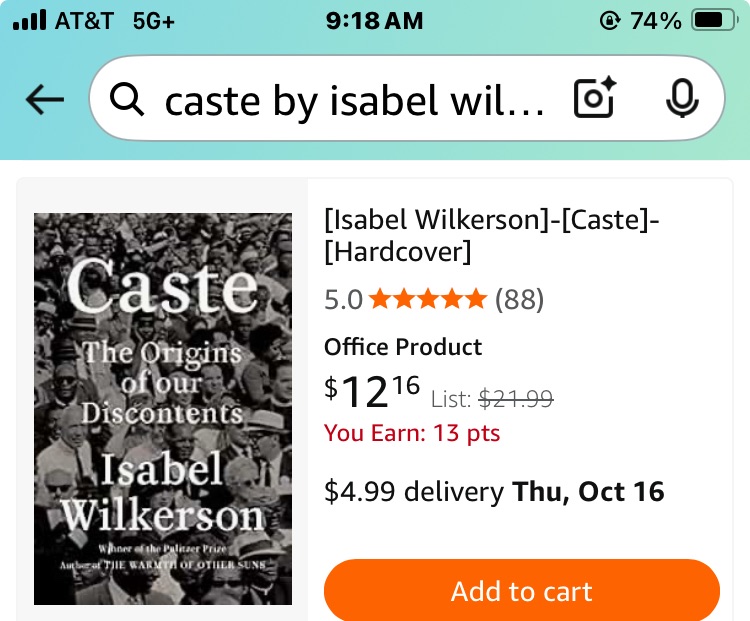Tap the '$4.99 delivery Thu, Oct 16' text
The height and width of the screenshot is (621, 750).
[x=494, y=491]
